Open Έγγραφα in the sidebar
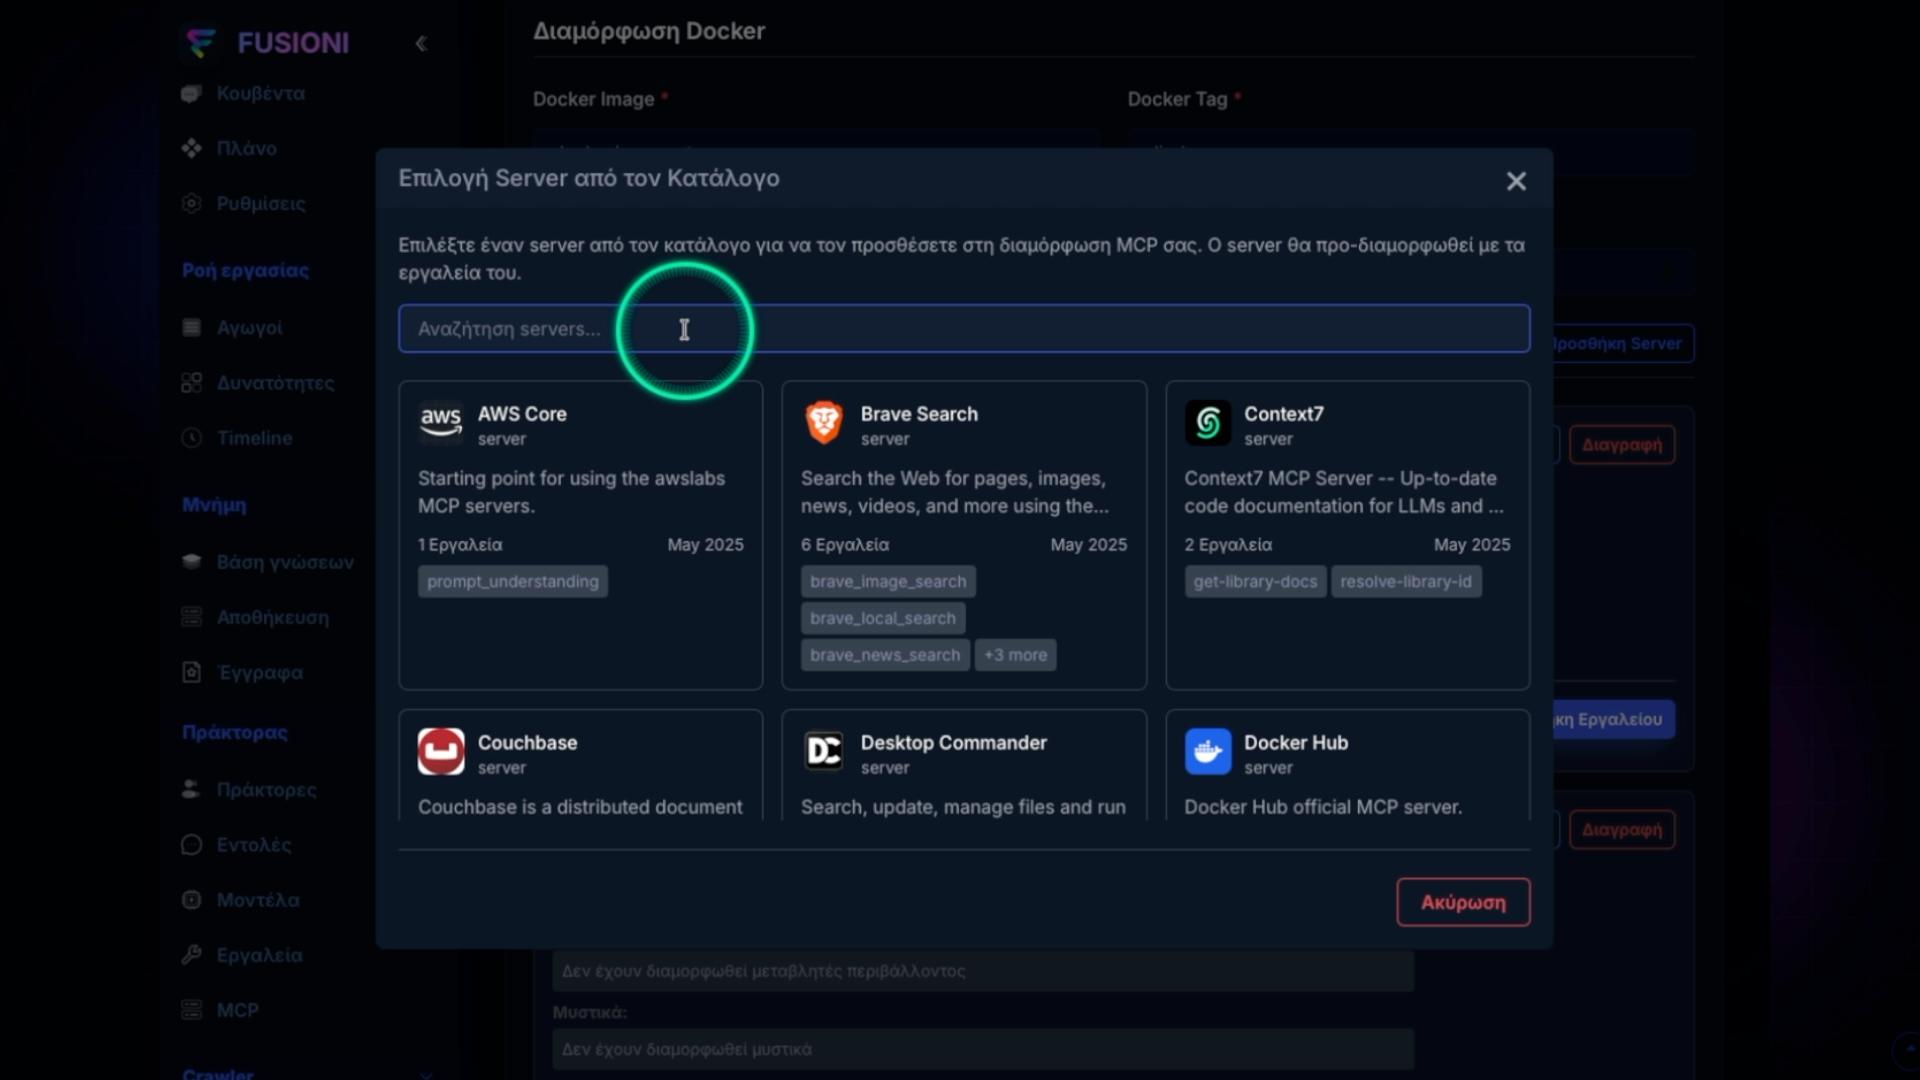The height and width of the screenshot is (1080, 1920). coord(260,672)
